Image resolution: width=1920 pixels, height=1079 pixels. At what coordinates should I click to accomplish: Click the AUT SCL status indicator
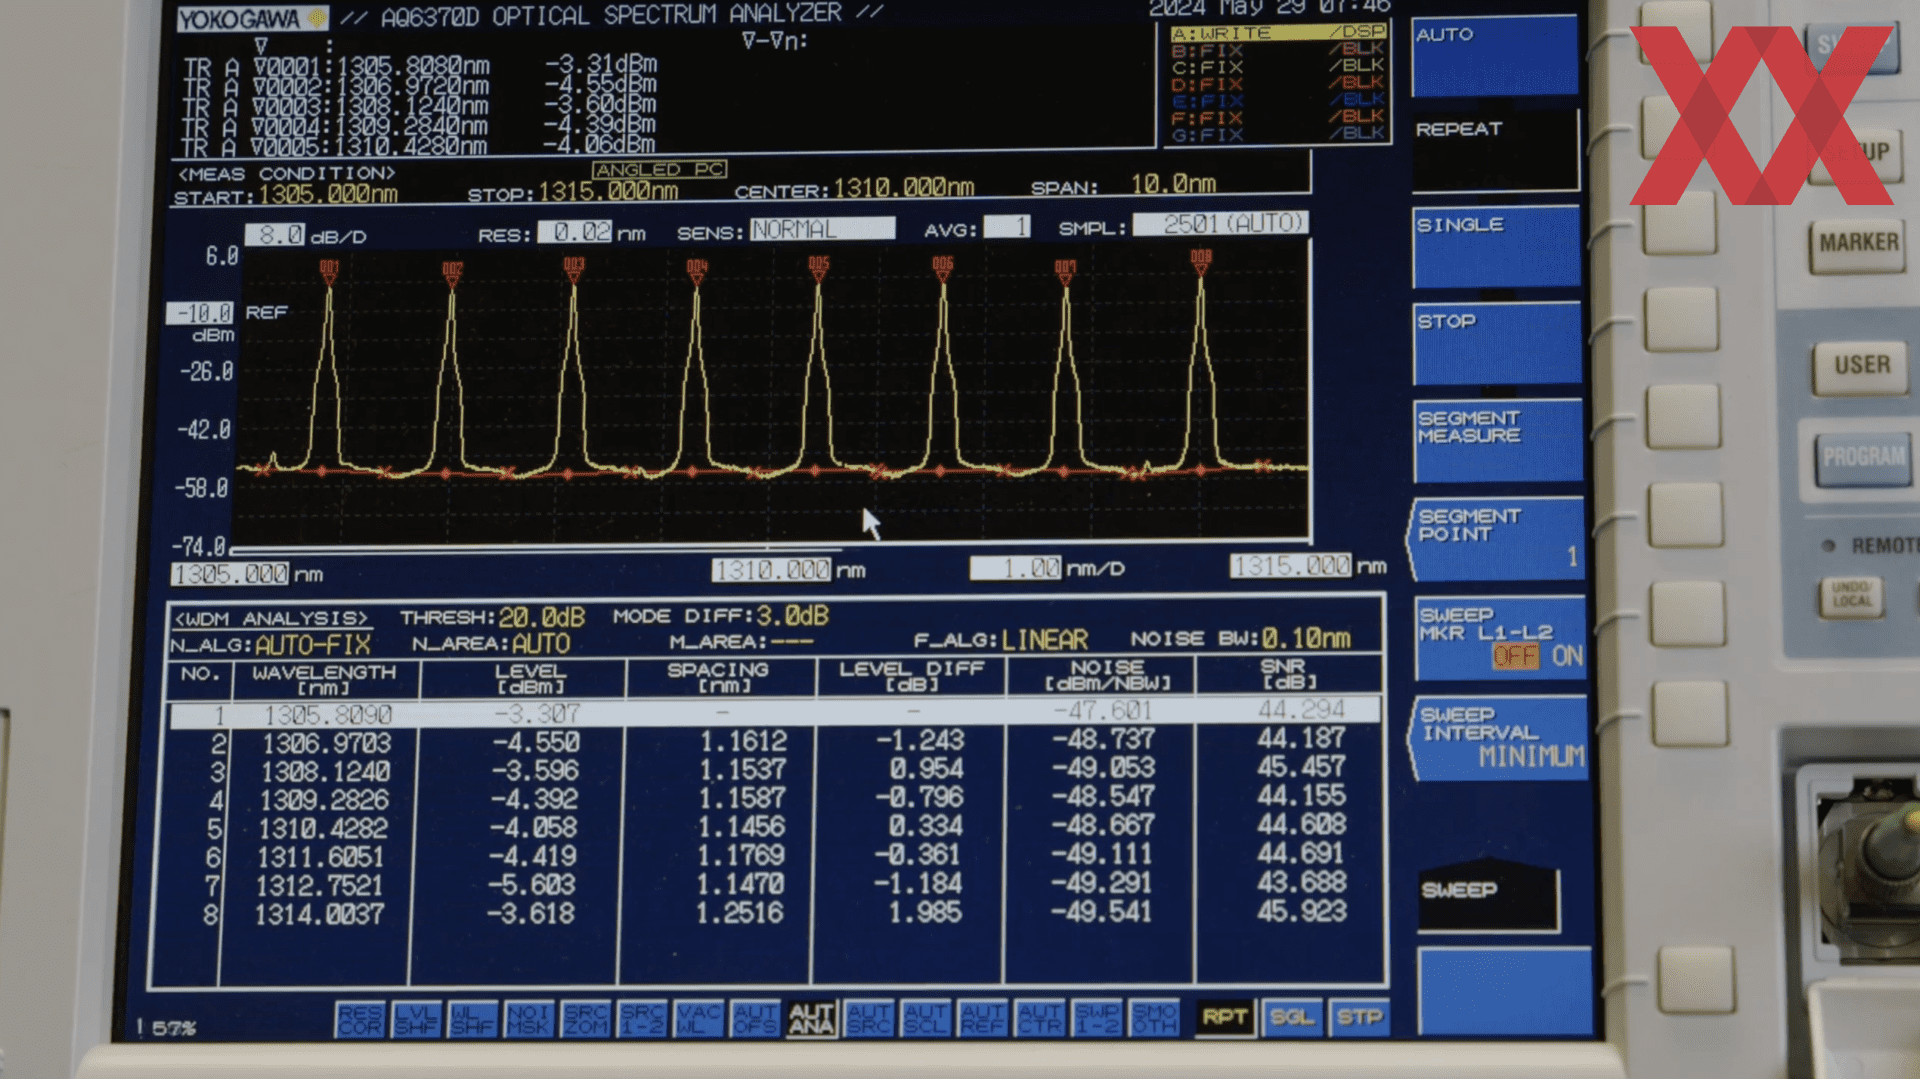926,1019
